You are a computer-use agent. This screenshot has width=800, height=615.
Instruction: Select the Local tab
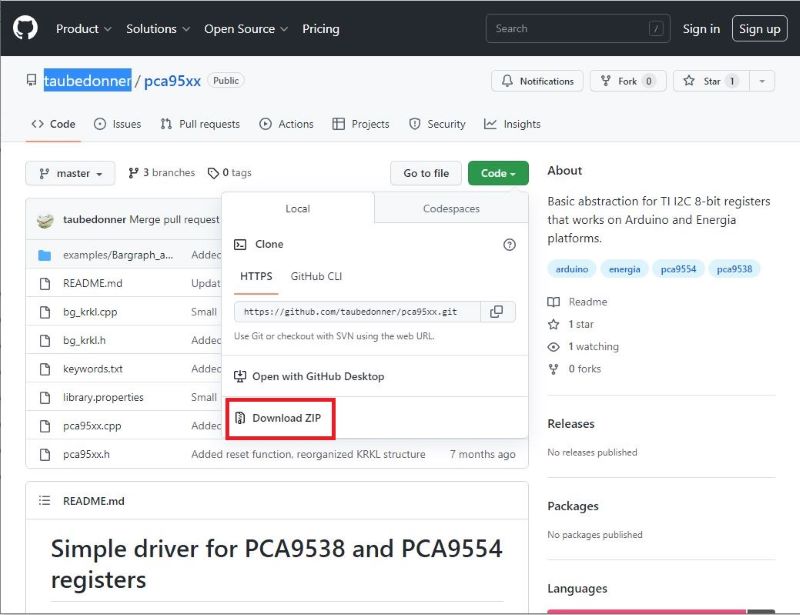[298, 209]
